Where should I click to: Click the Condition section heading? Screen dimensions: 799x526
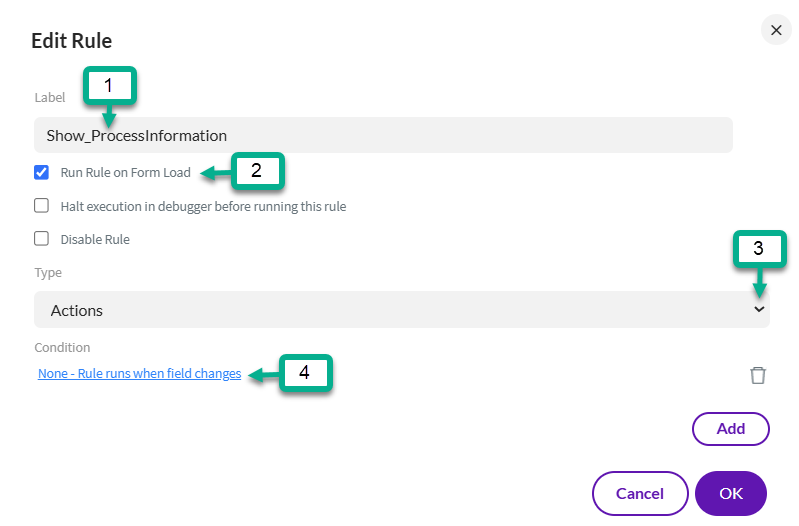click(62, 348)
